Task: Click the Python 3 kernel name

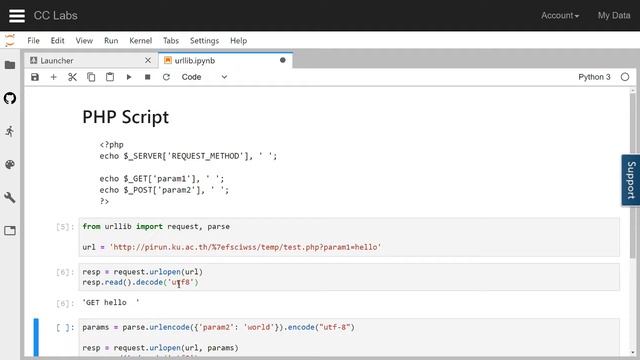Action: (594, 77)
